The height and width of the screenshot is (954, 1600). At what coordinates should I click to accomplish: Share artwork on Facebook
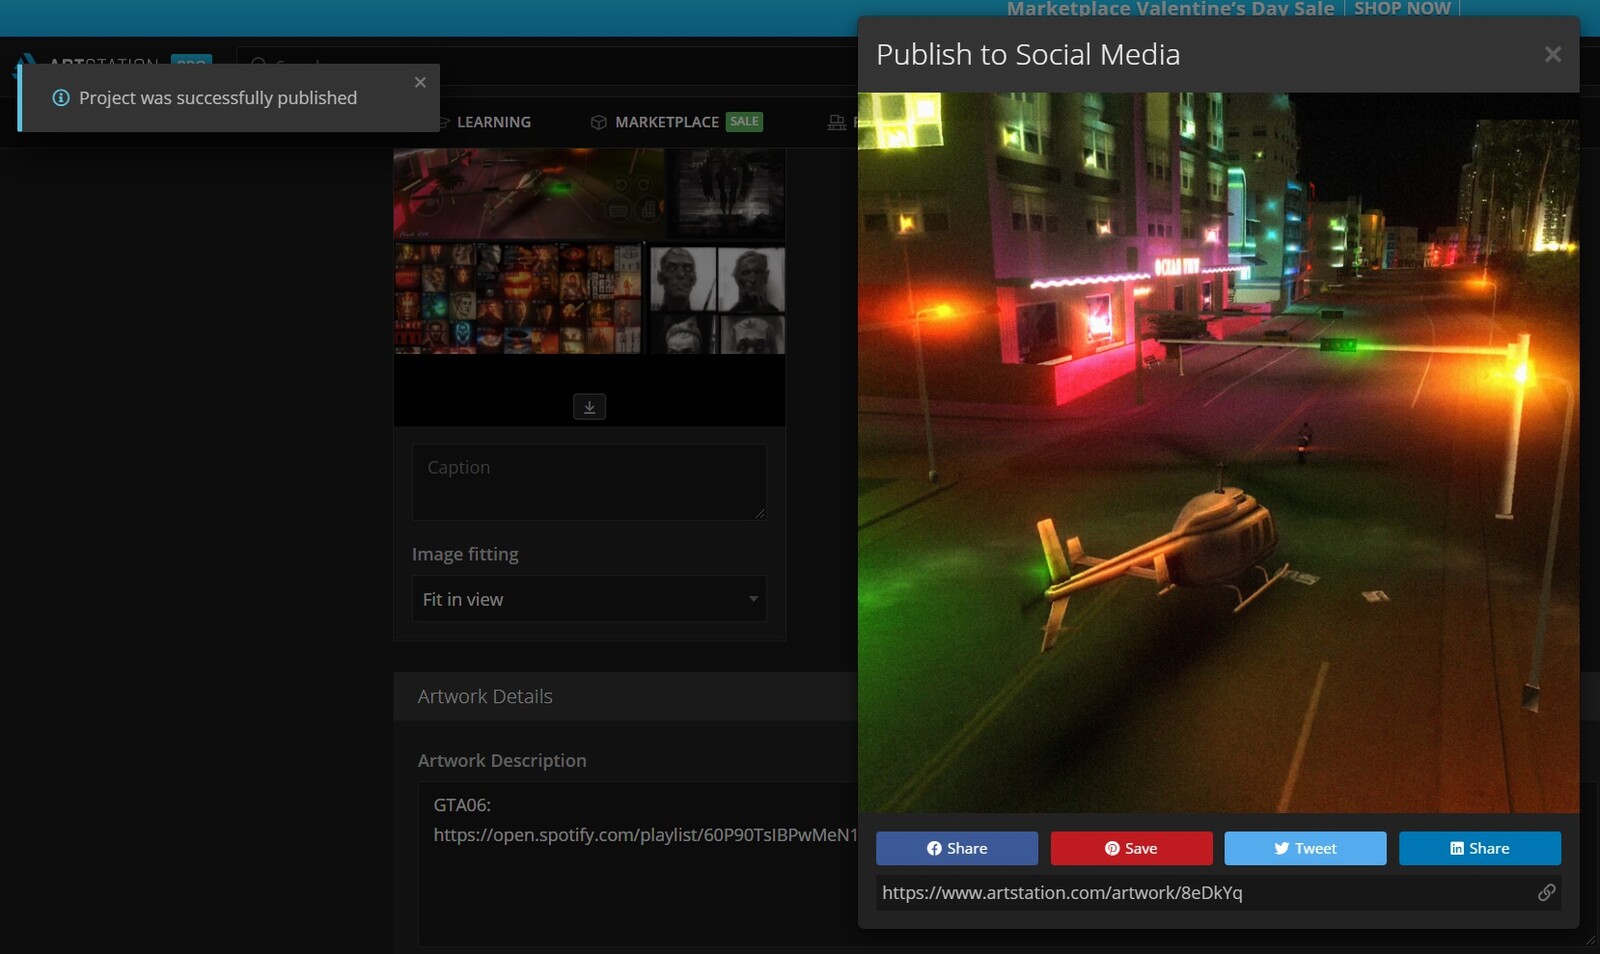[957, 848]
